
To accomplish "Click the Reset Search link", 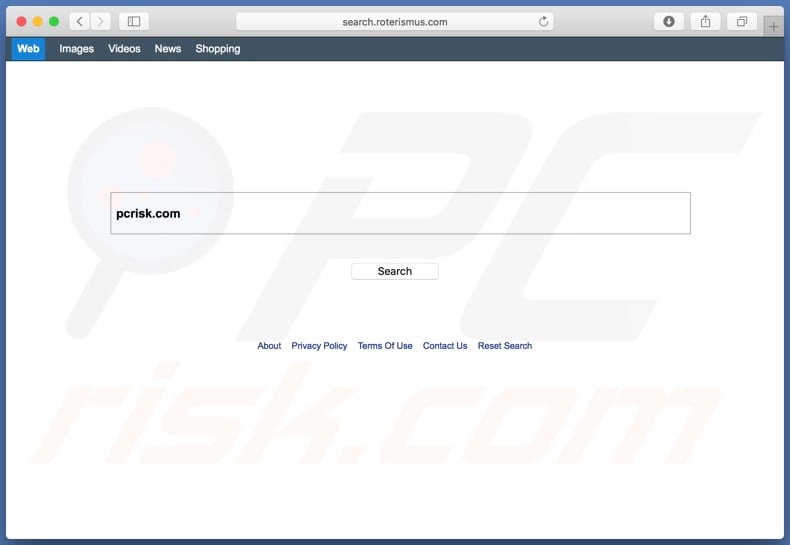I will tap(505, 346).
